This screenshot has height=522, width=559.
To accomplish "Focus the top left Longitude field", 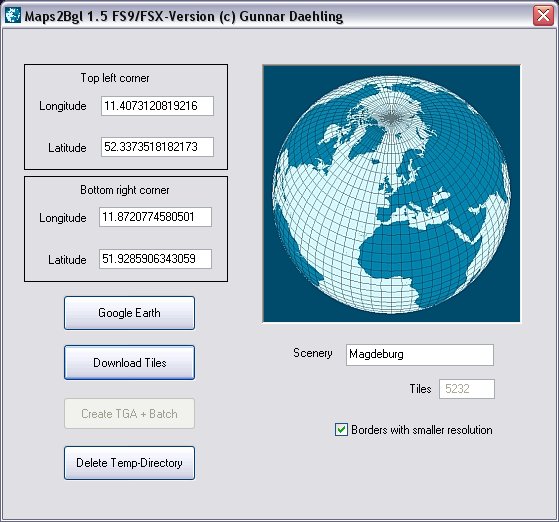I will [x=157, y=106].
